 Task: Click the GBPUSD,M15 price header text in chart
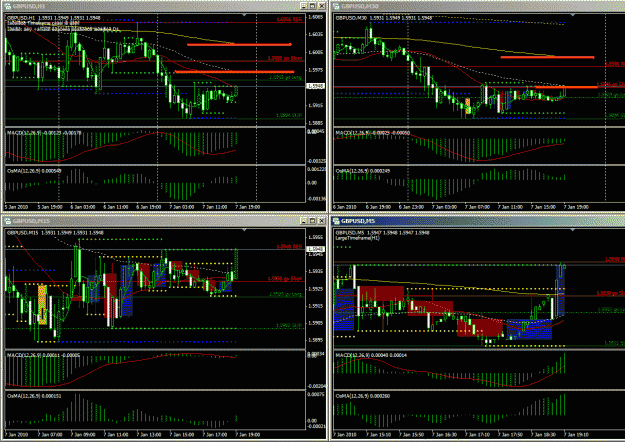pos(55,233)
